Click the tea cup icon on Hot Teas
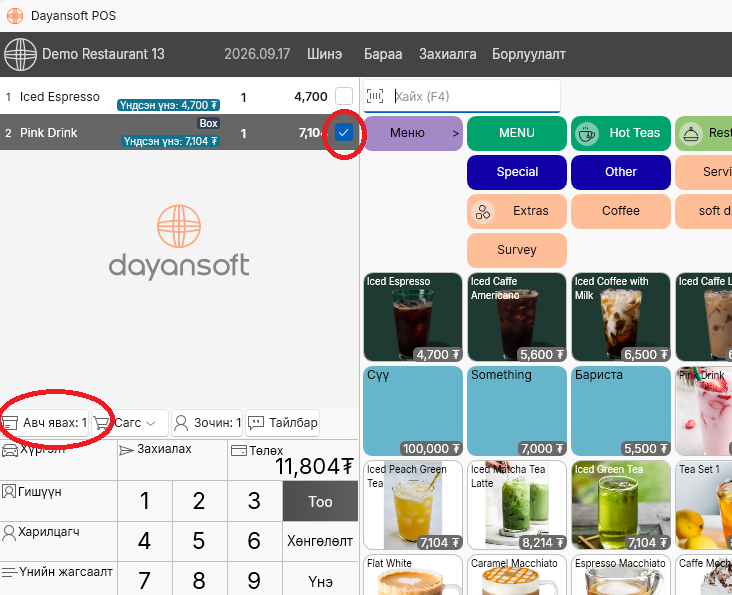 click(x=586, y=133)
